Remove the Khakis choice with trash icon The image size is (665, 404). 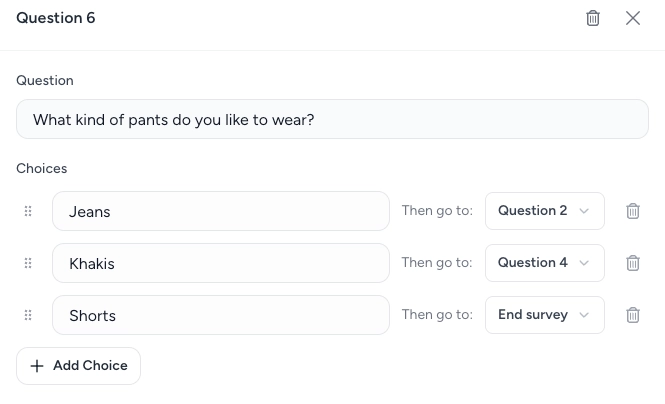633,263
